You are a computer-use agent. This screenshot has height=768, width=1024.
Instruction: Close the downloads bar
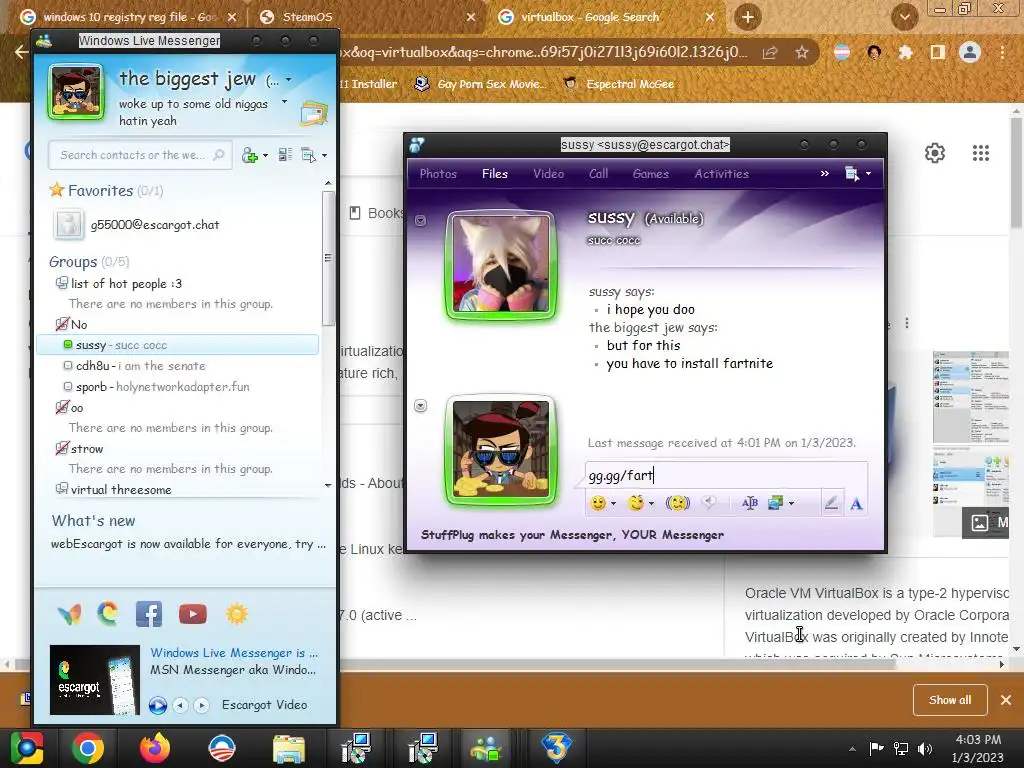coord(1006,700)
